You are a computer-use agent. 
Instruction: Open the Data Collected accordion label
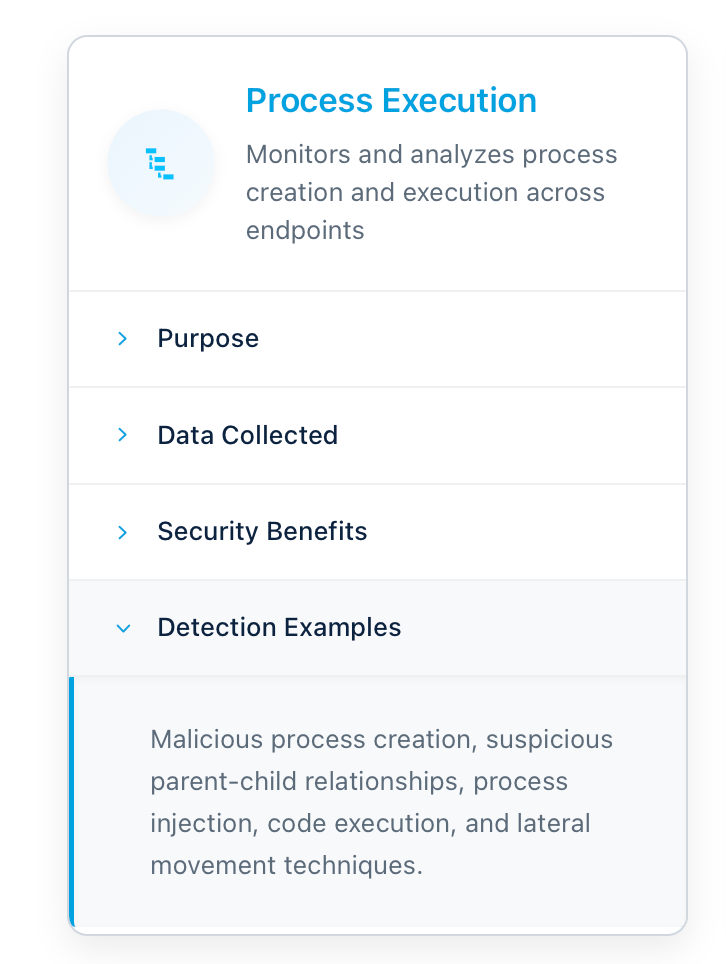[247, 435]
